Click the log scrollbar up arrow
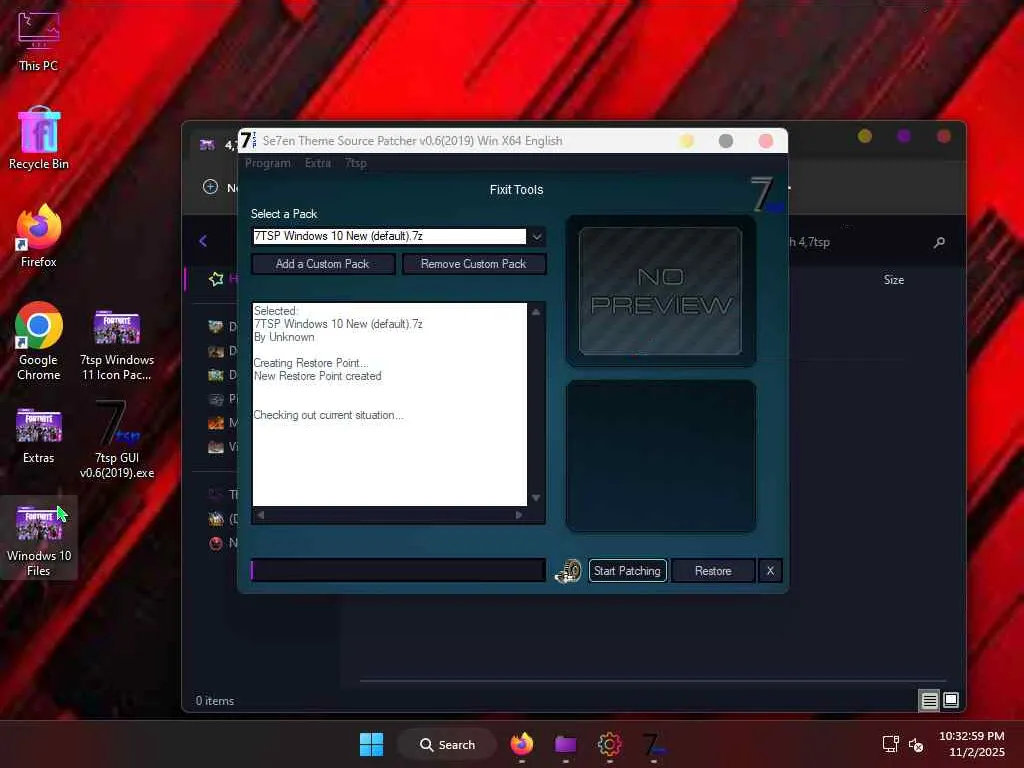Image resolution: width=1024 pixels, height=768 pixels. [536, 312]
